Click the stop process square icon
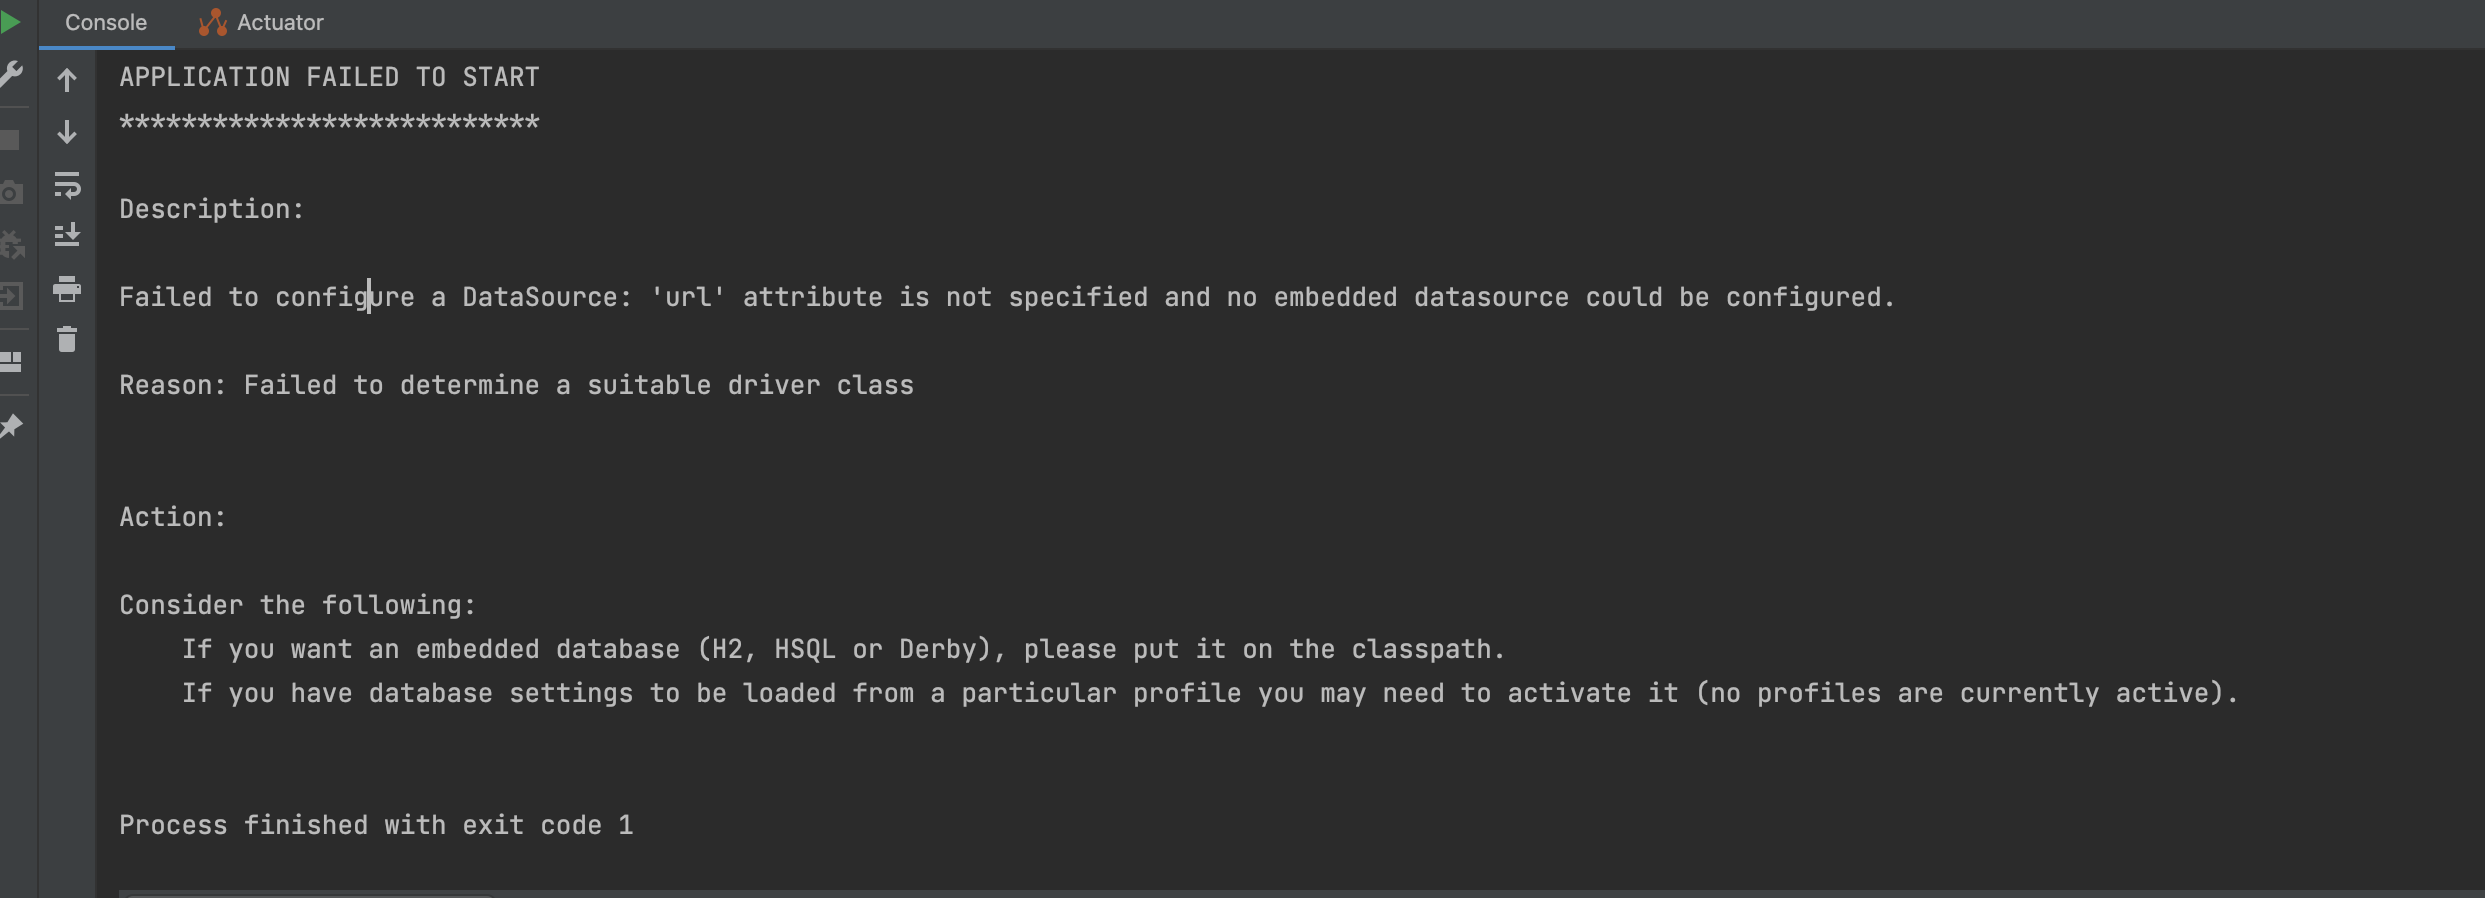The height and width of the screenshot is (898, 2485). coord(13,140)
